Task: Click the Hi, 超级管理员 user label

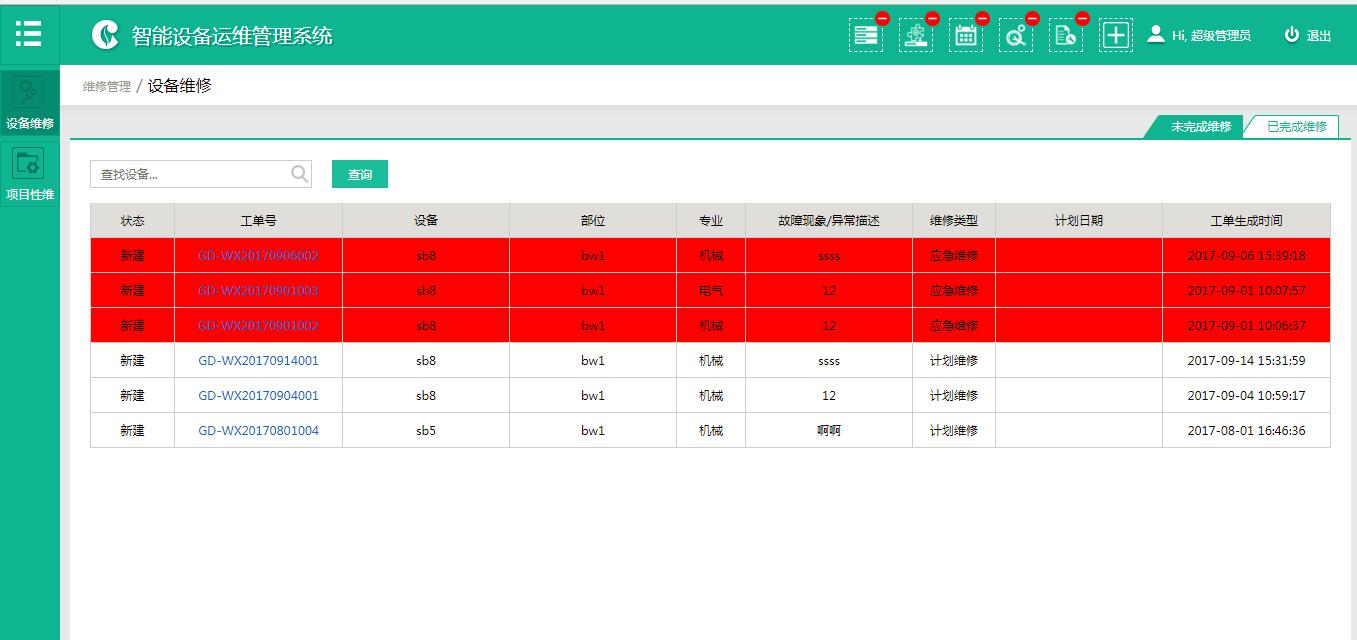Action: coord(1211,36)
